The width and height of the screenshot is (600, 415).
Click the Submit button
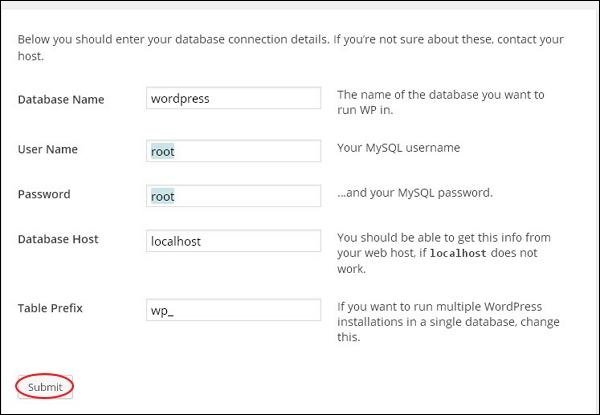tap(45, 387)
